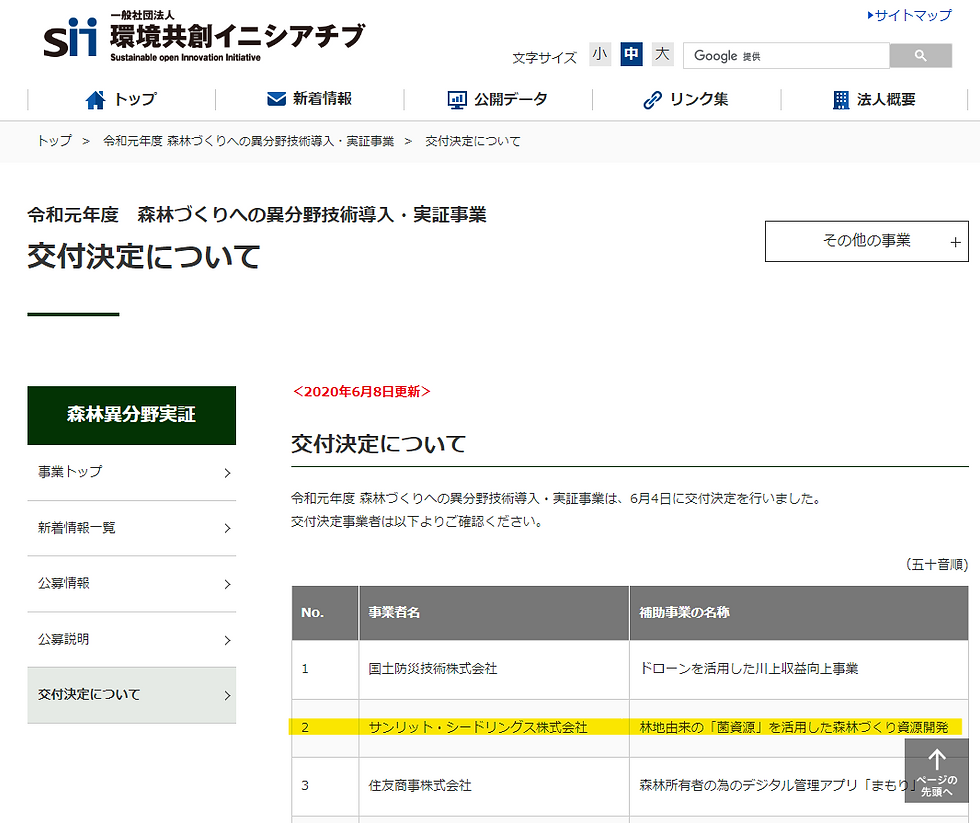
Task: Open the トップ navigation menu item
Action: tap(121, 99)
